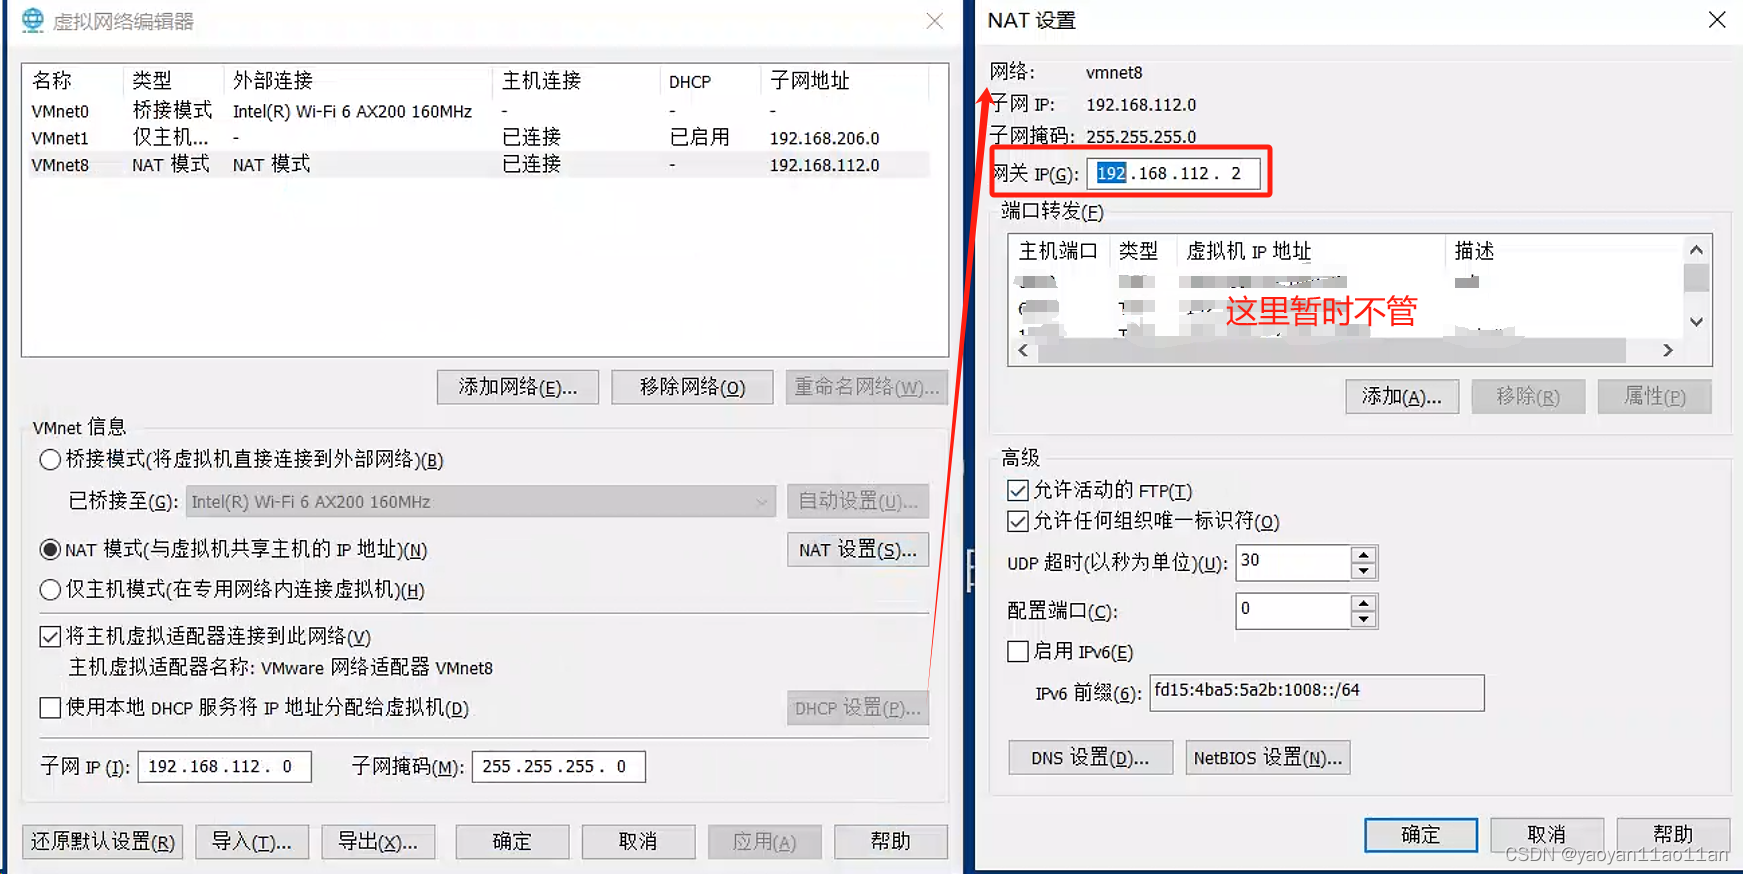Click 属性(P) port forwarding button
The image size is (1743, 874).
(1654, 397)
